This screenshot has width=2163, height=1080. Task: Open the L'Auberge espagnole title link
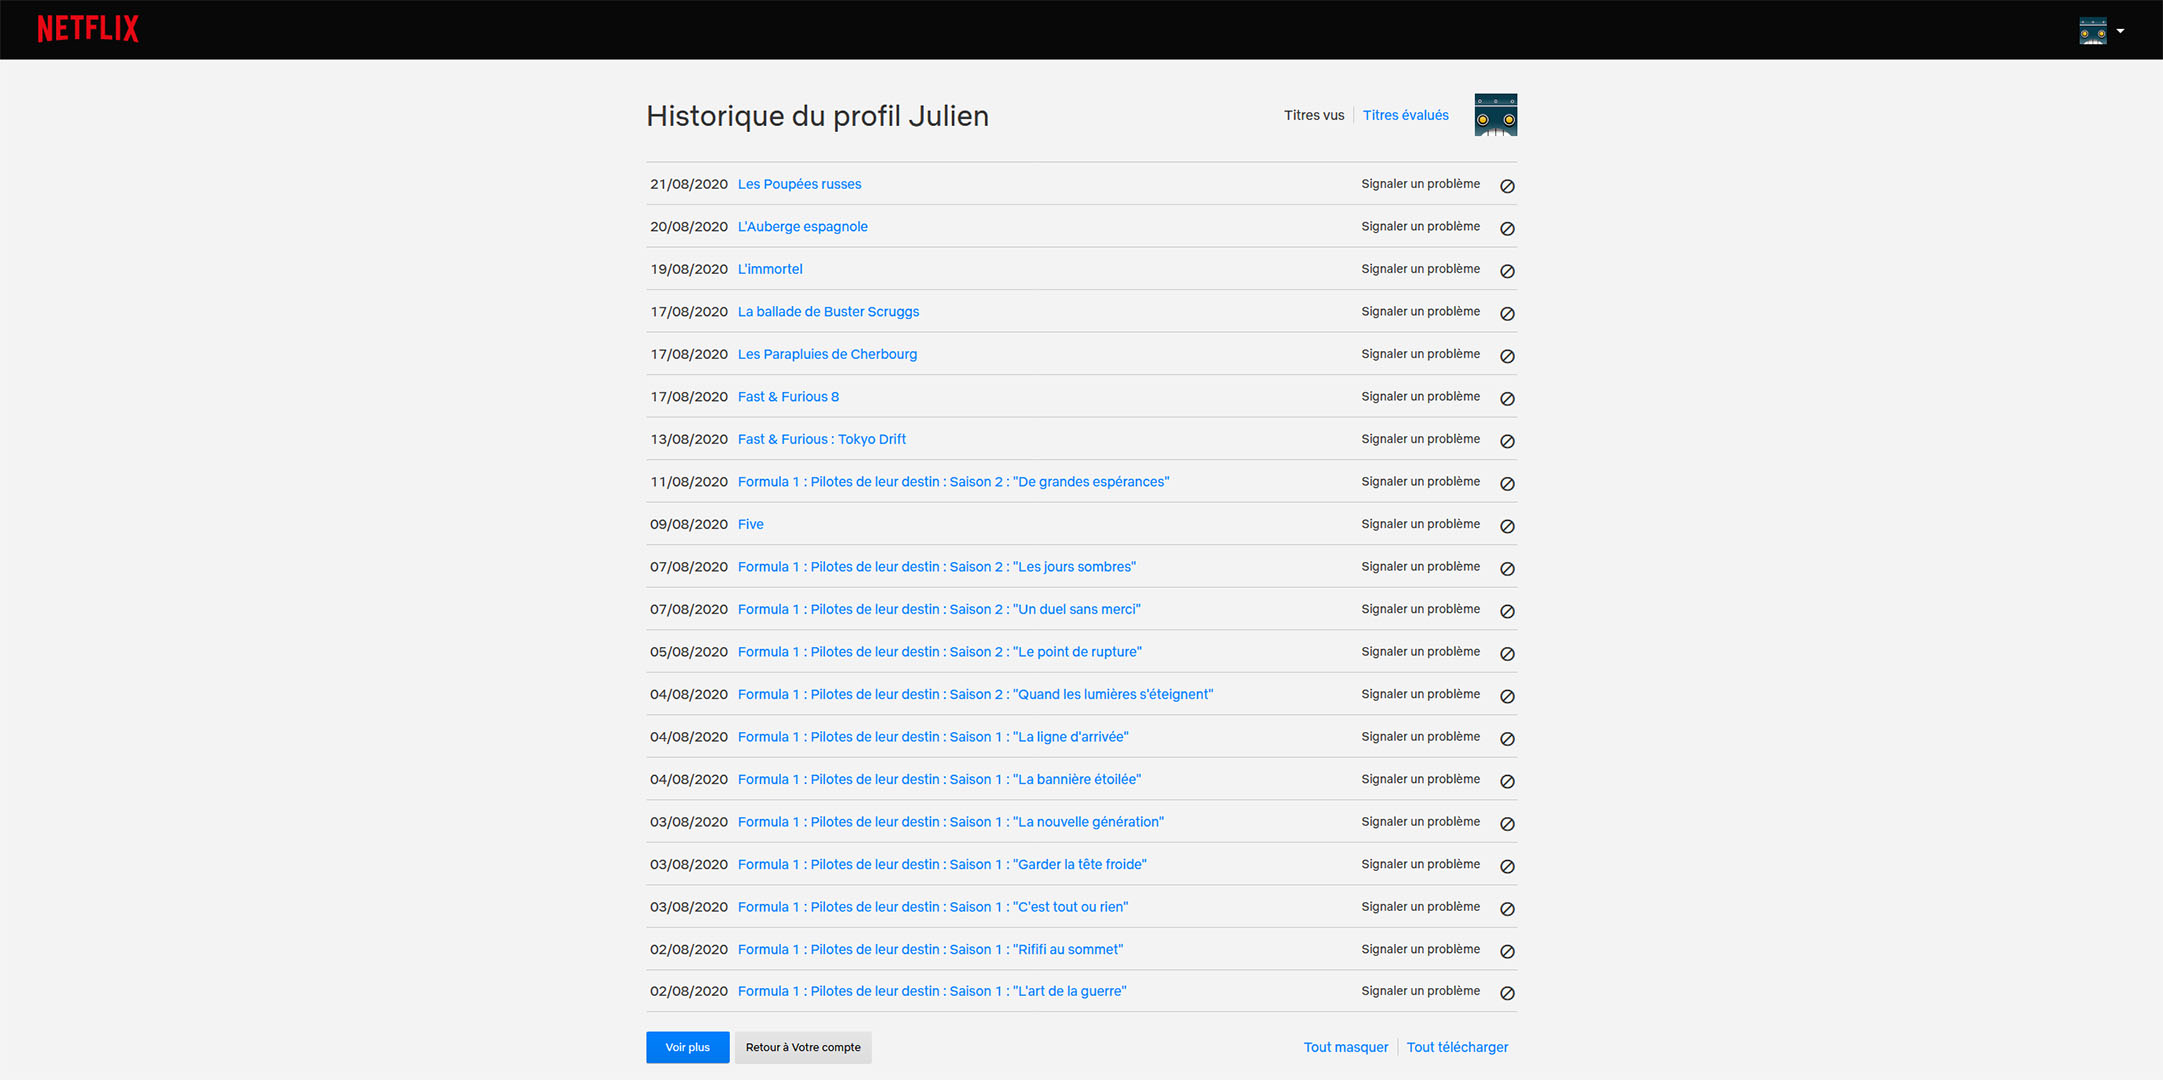click(x=803, y=227)
